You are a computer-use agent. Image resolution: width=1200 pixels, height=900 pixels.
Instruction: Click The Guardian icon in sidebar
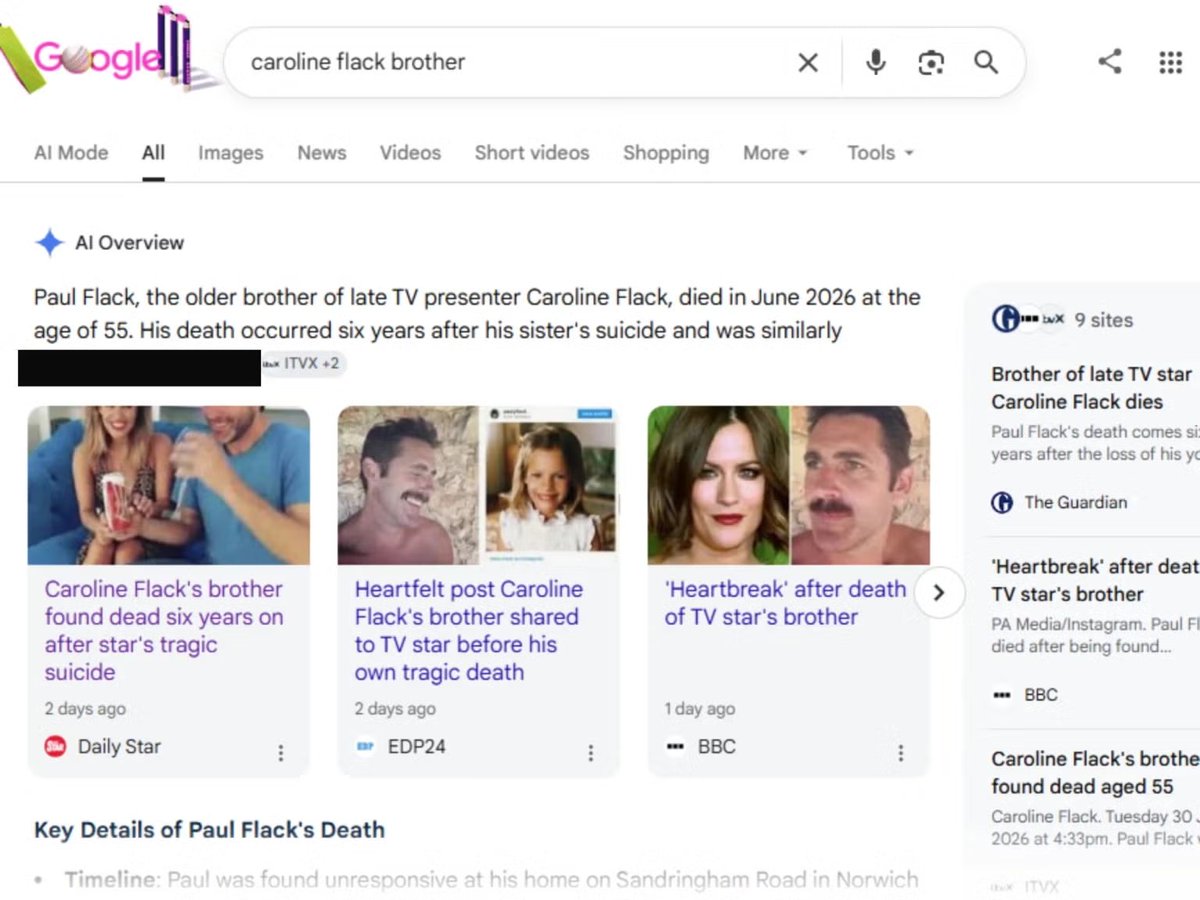[1002, 503]
